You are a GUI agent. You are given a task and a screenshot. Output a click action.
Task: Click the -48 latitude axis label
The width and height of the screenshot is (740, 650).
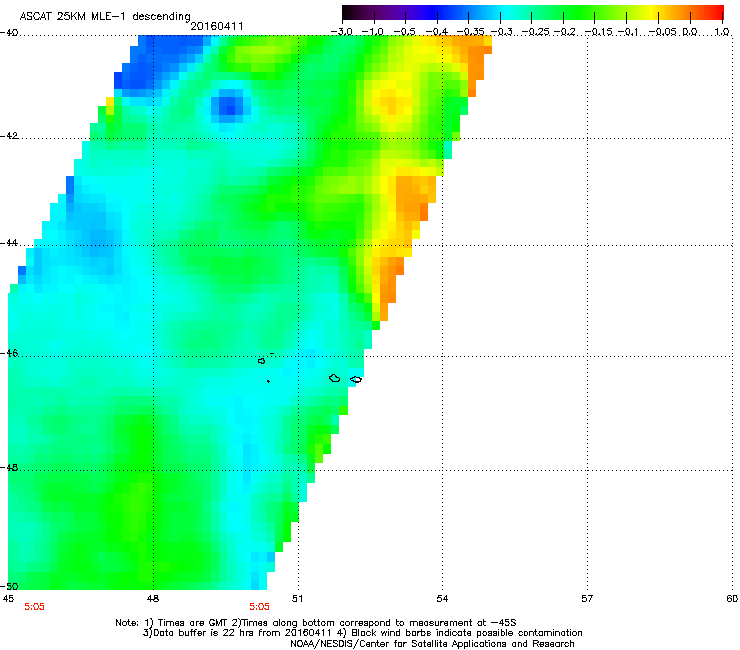coord(9,467)
